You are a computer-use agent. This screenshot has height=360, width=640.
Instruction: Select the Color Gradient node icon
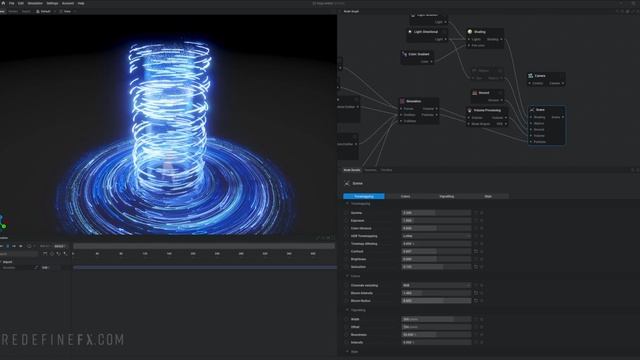tap(404, 54)
